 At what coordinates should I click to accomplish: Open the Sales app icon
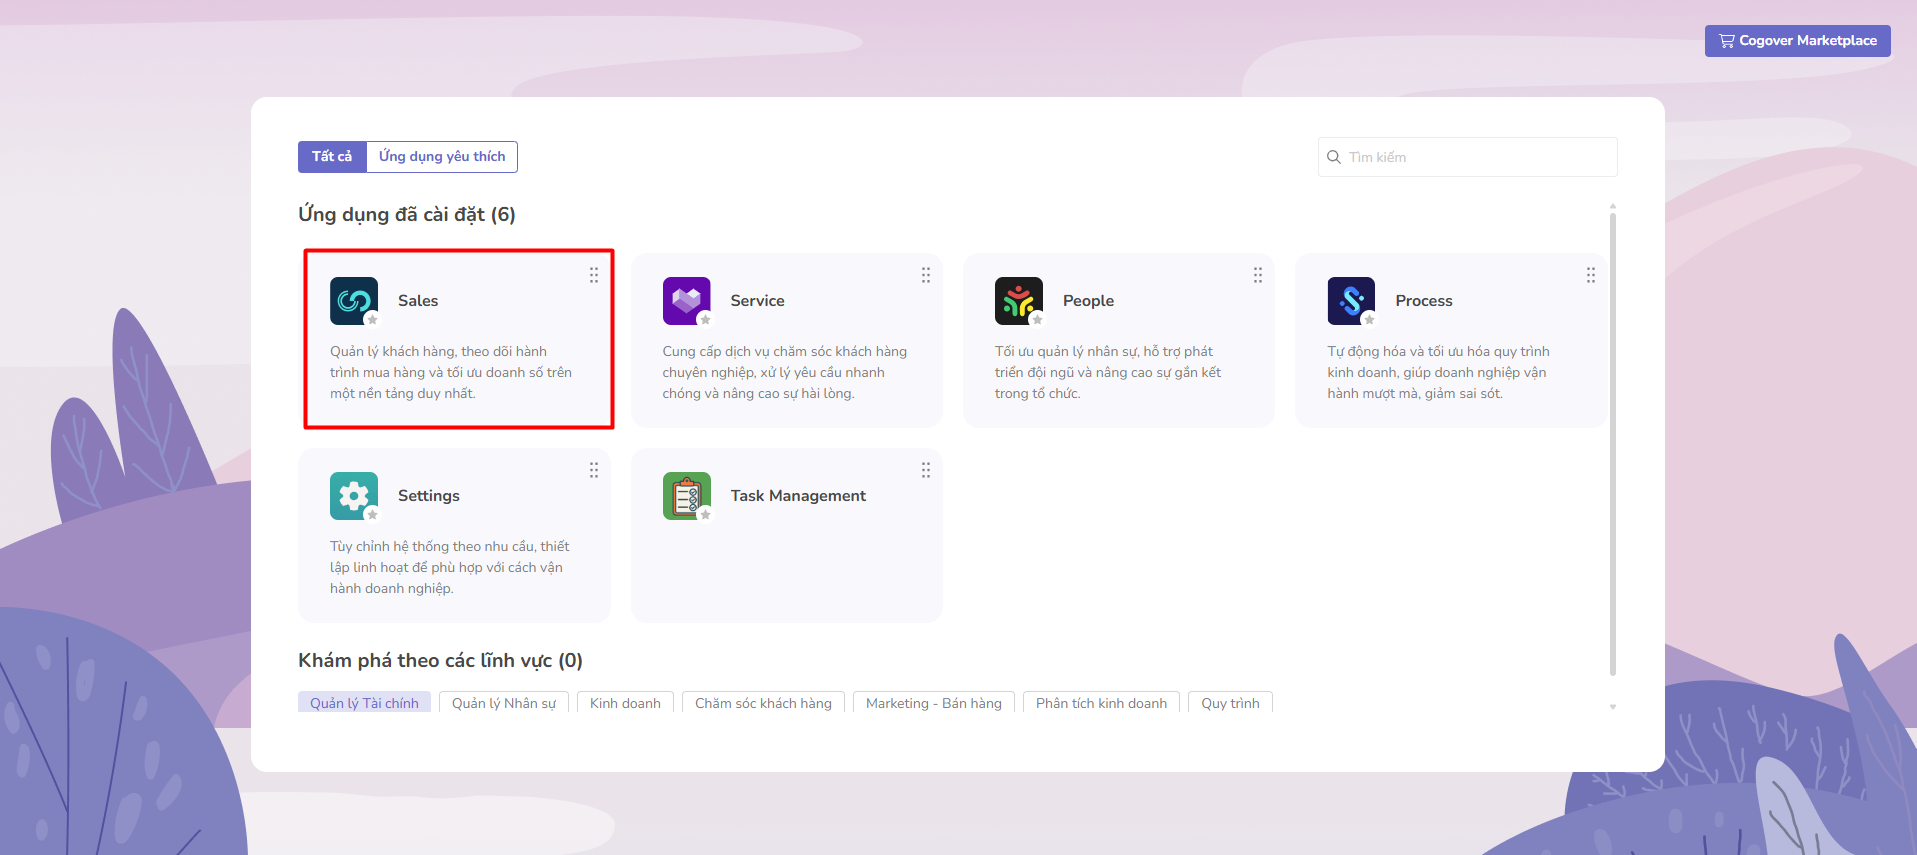(353, 300)
